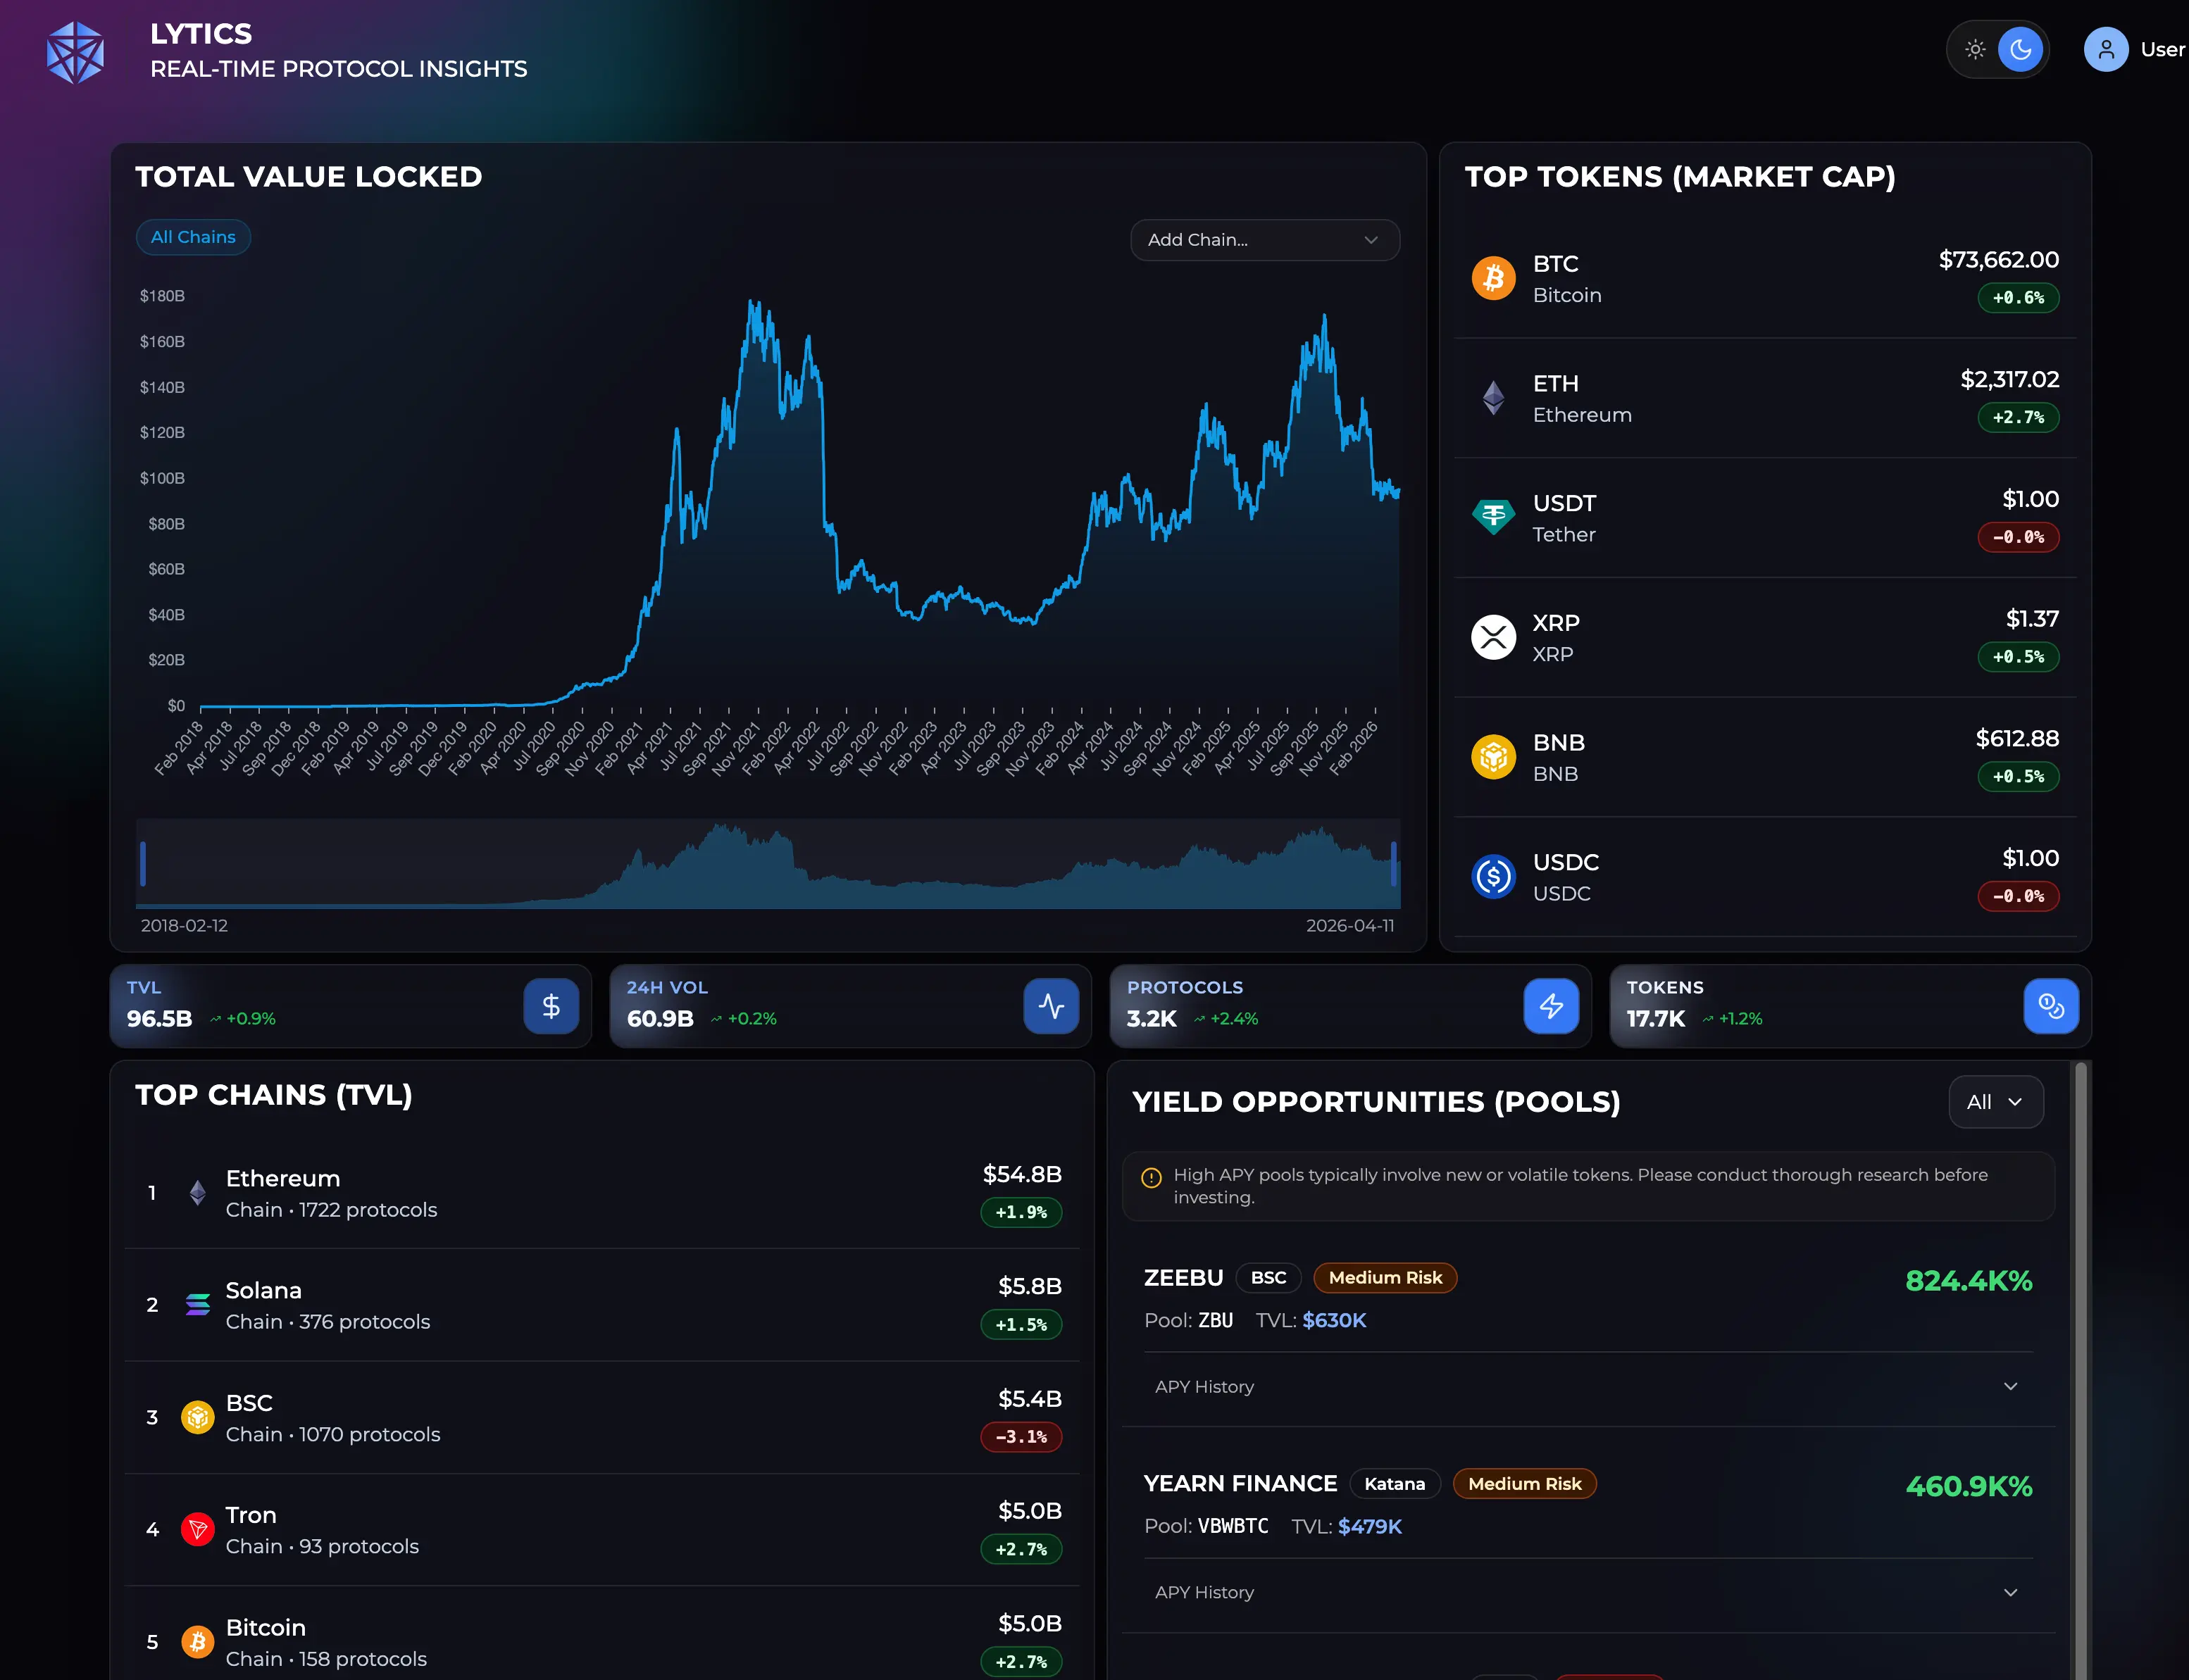Switch to dark mode moon icon
The width and height of the screenshot is (2189, 1680).
pyautogui.click(x=2020, y=49)
